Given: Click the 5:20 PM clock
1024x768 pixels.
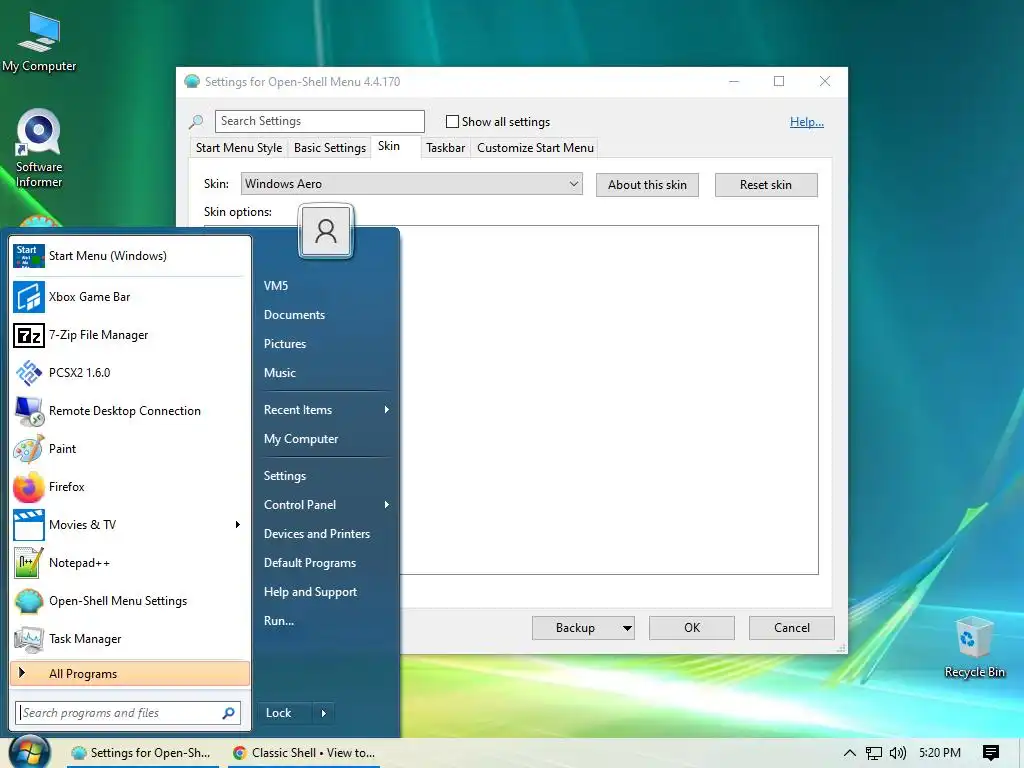Looking at the screenshot, I should click(940, 753).
